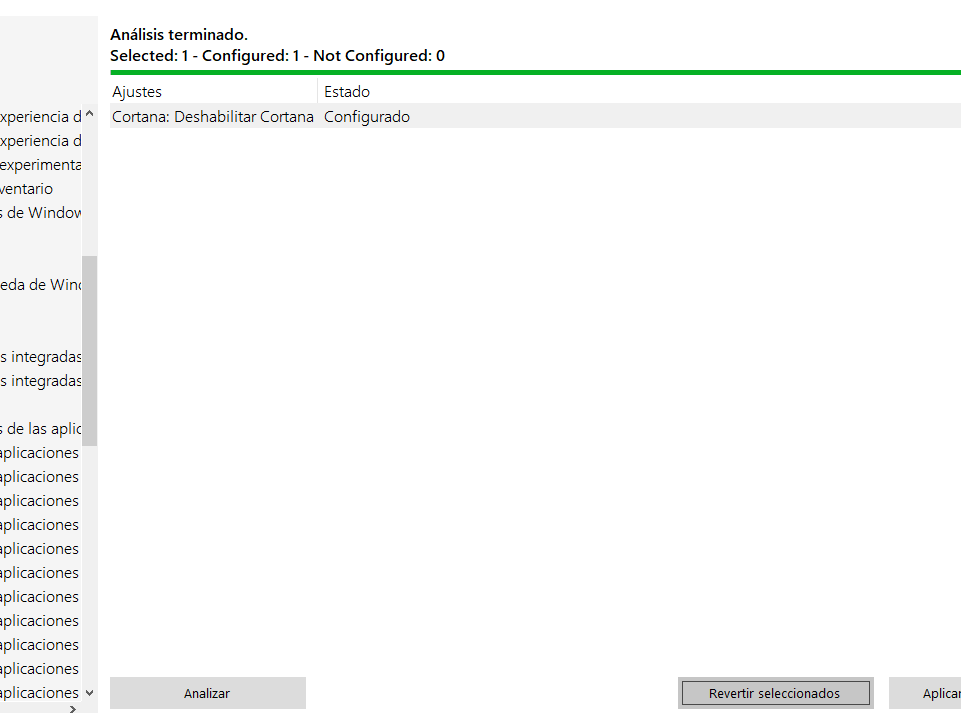The image size is (961, 713).
Task: Click the Configurado status cell
Action: point(367,117)
